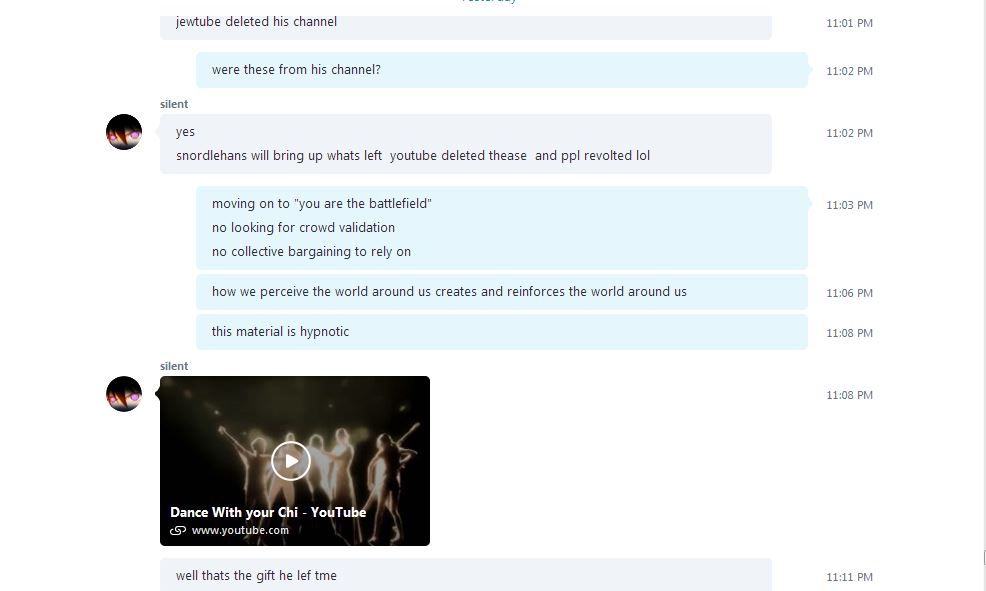
Task: Click the 'silent' name above the video
Action: coord(174,366)
